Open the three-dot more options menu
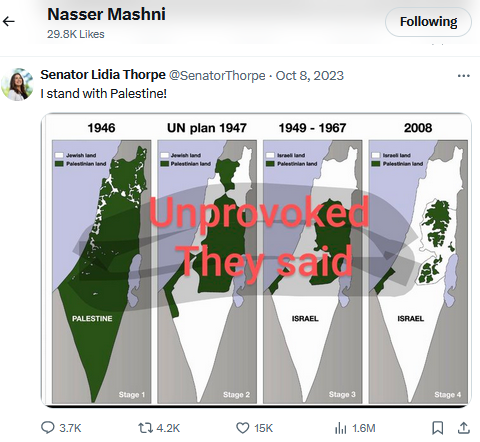 pyautogui.click(x=464, y=76)
